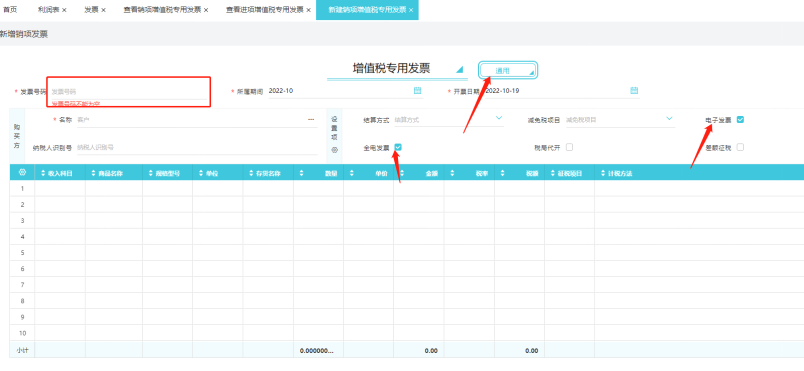Enable the 差额征税 checkbox
The width and height of the screenshot is (804, 371).
pos(740,148)
